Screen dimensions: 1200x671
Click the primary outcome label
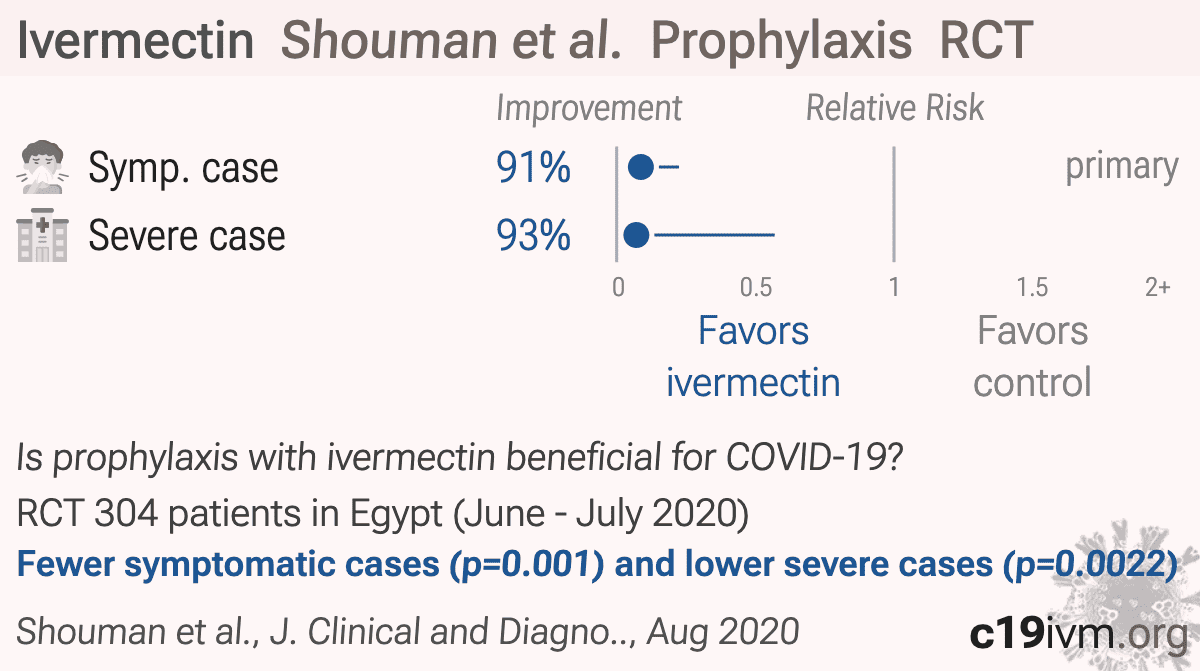tap(1122, 168)
